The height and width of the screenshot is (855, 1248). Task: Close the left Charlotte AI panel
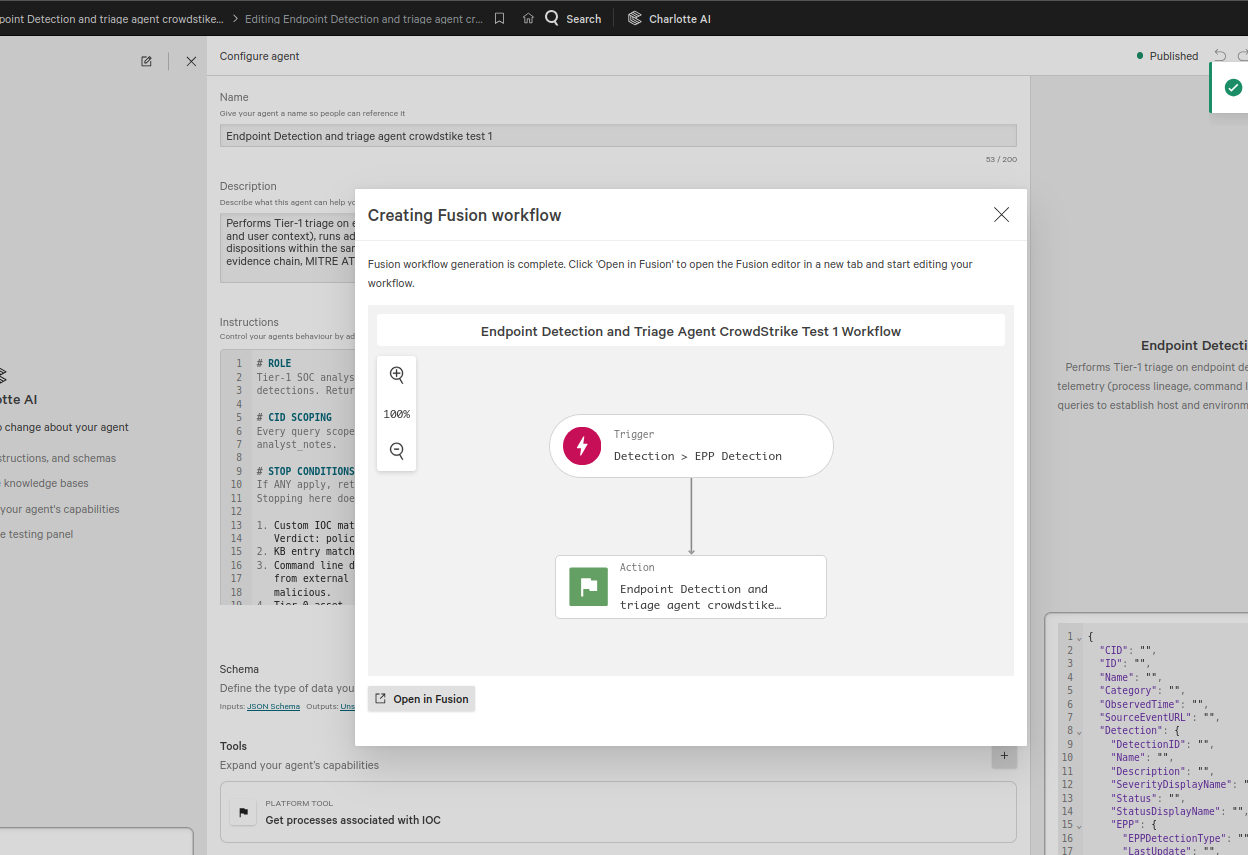191,61
